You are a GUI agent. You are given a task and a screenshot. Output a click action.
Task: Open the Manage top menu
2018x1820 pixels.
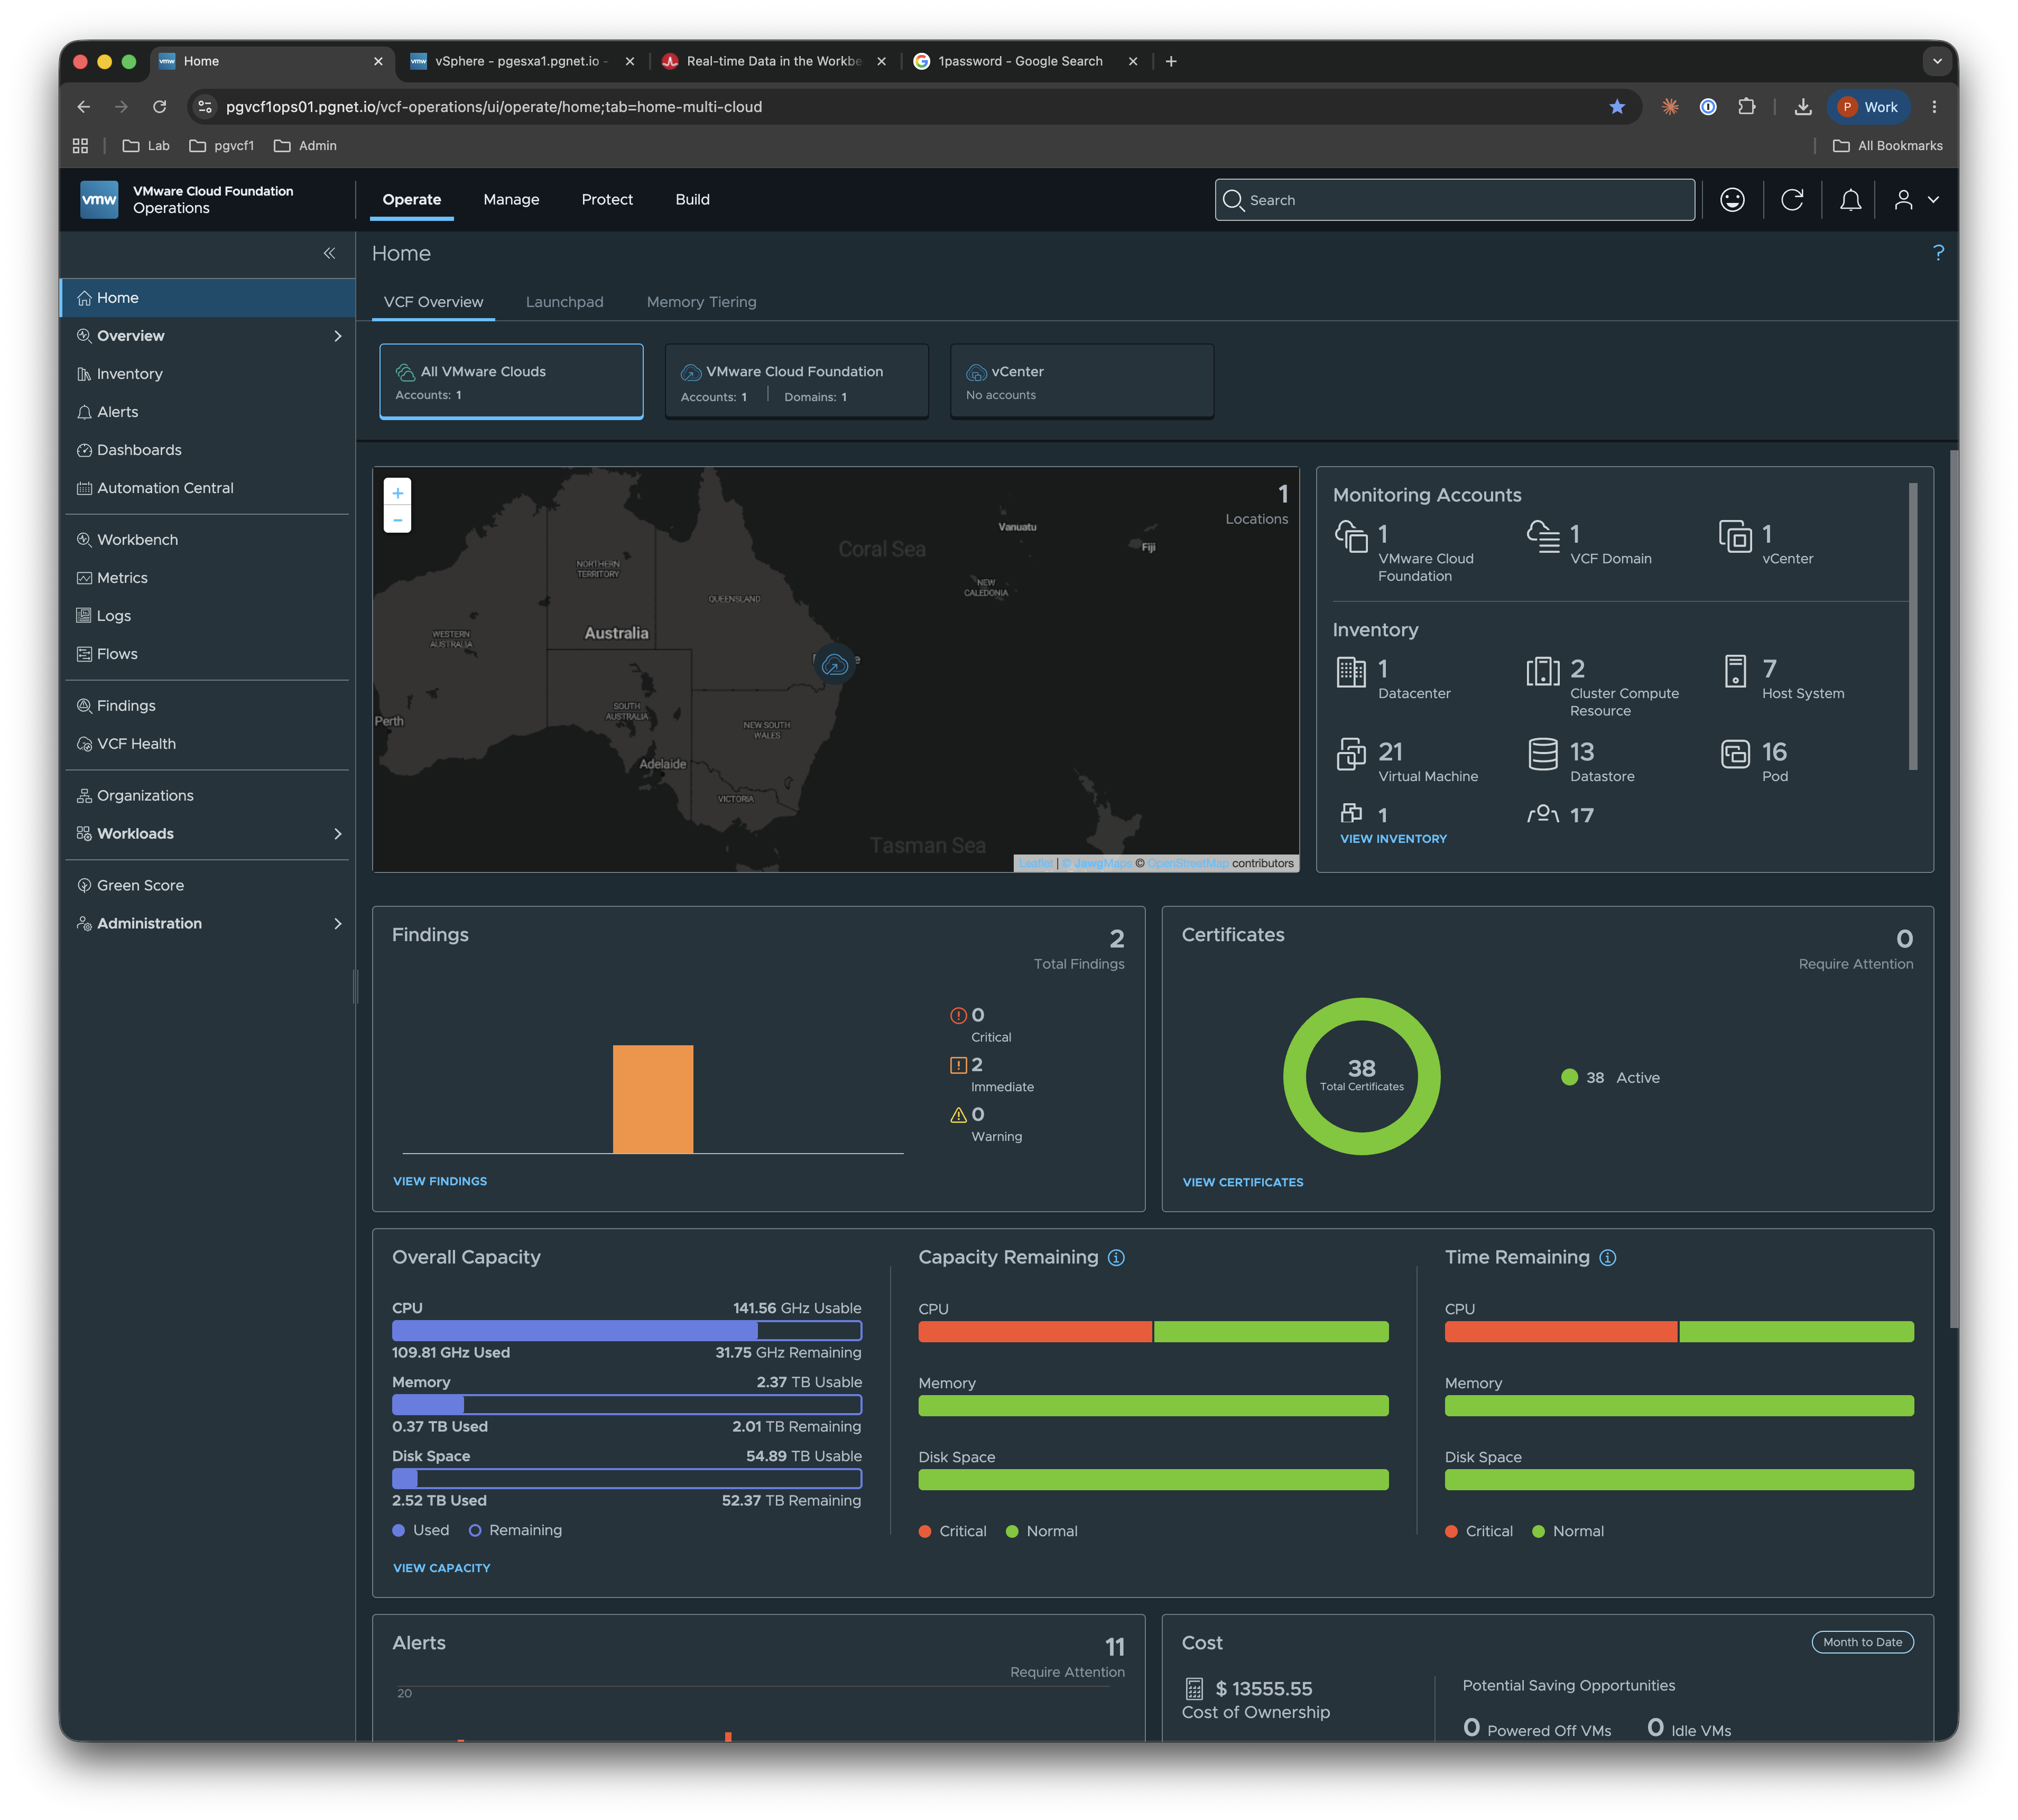pyautogui.click(x=511, y=200)
